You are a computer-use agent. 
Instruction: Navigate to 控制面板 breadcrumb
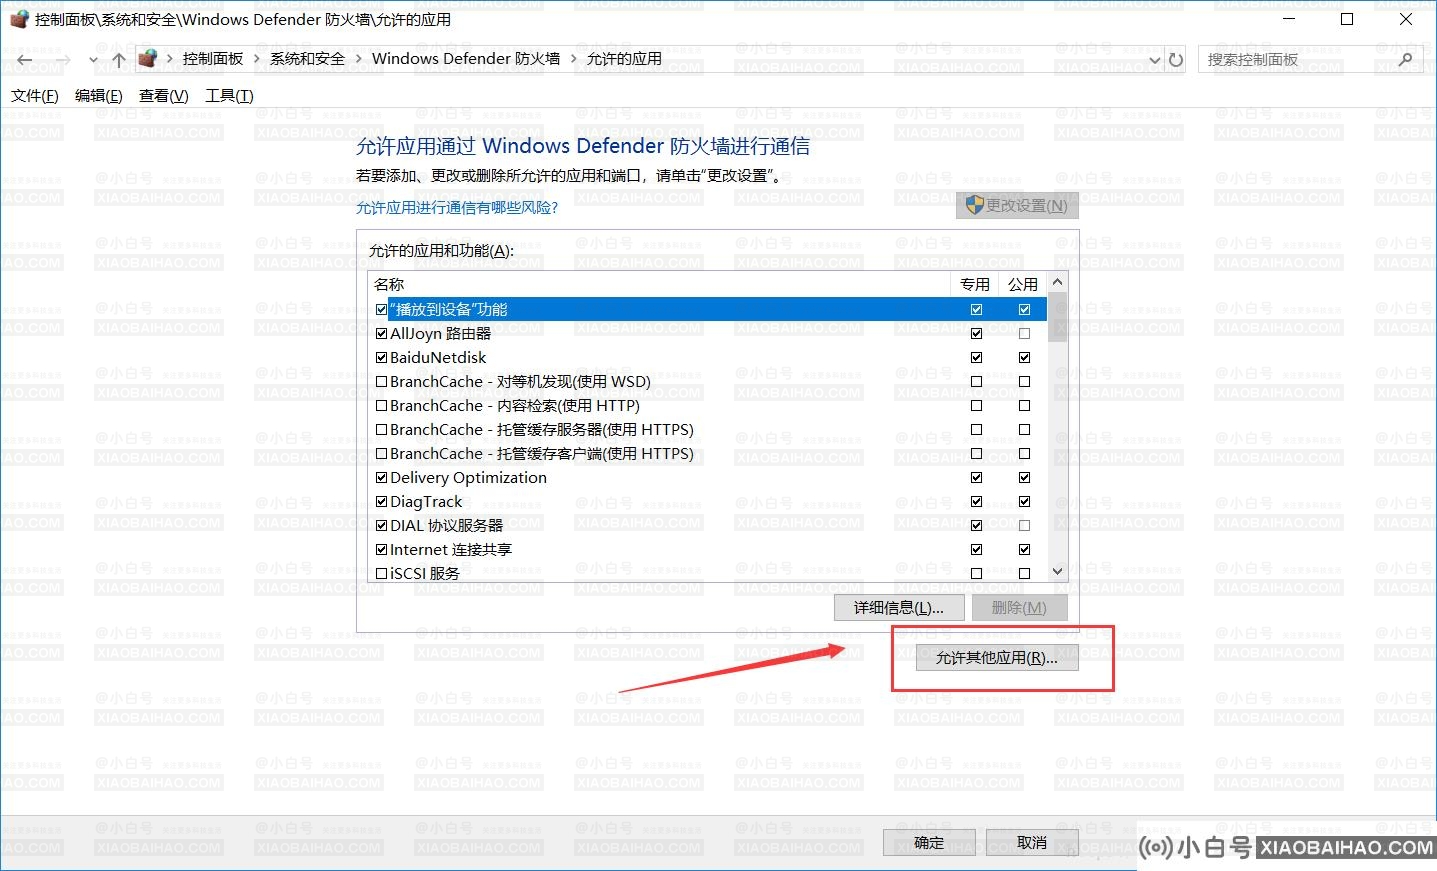(213, 59)
